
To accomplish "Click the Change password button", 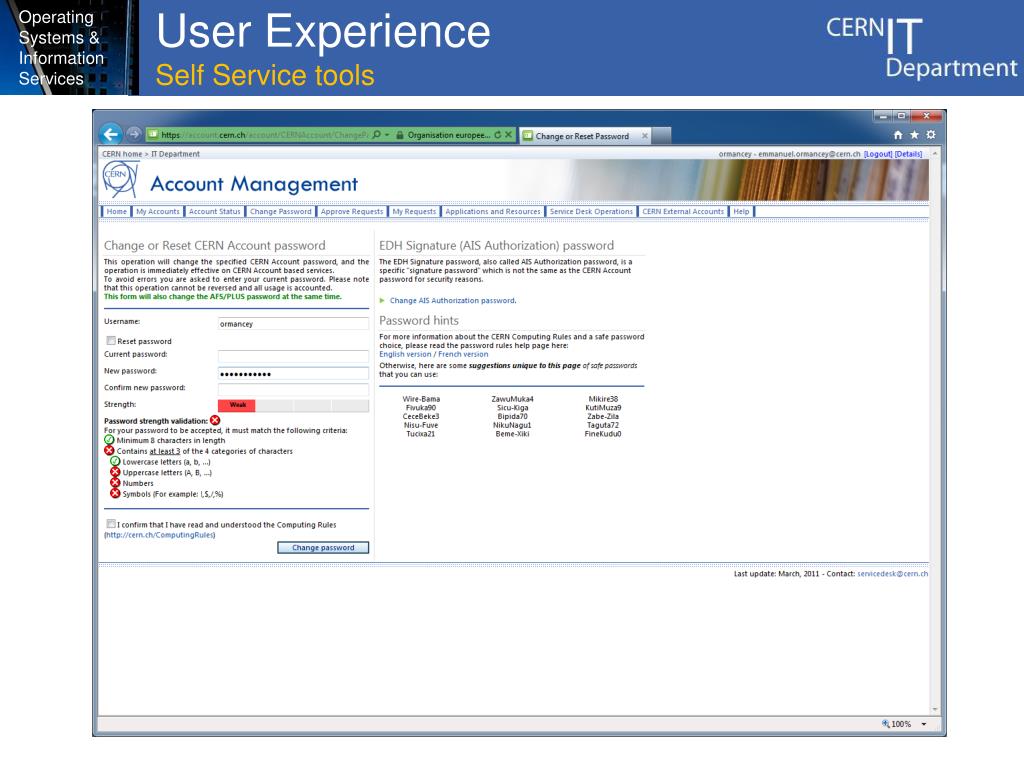I will pos(323,547).
